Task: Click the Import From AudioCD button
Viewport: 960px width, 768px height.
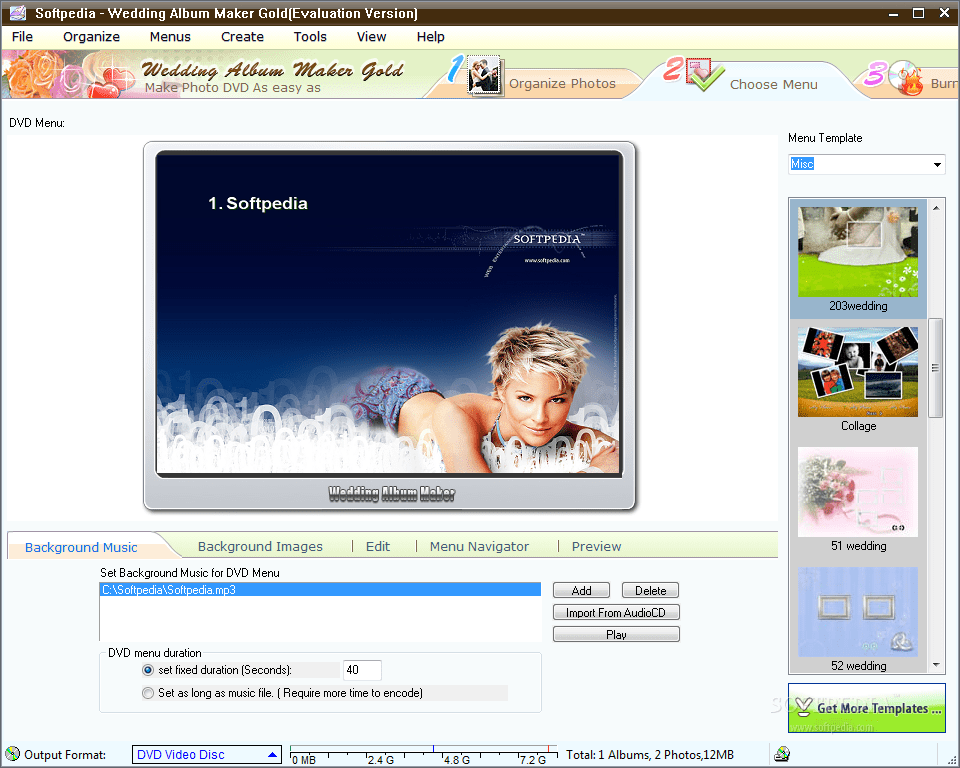Action: pos(616,612)
